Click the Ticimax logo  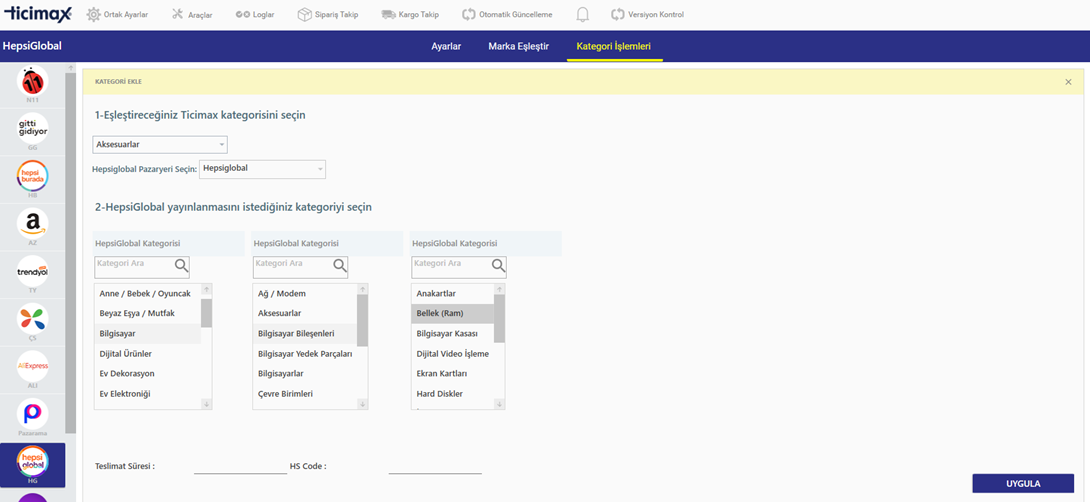38,14
